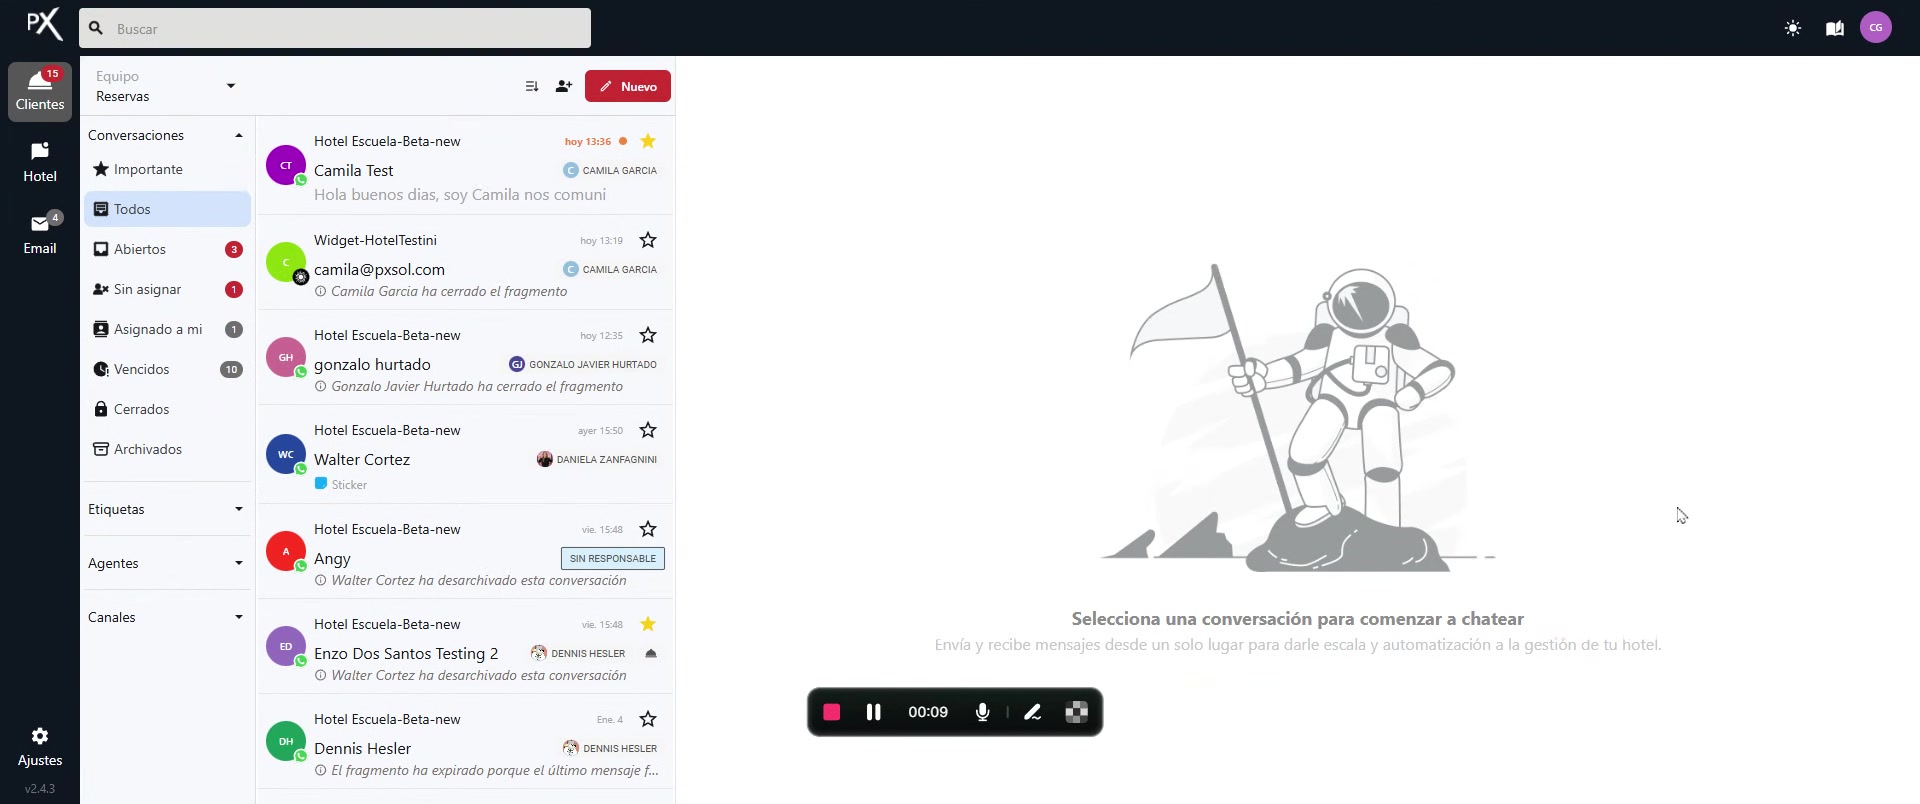Select the Vencidos filter
Image resolution: width=1920 pixels, height=804 pixels.
tap(142, 369)
